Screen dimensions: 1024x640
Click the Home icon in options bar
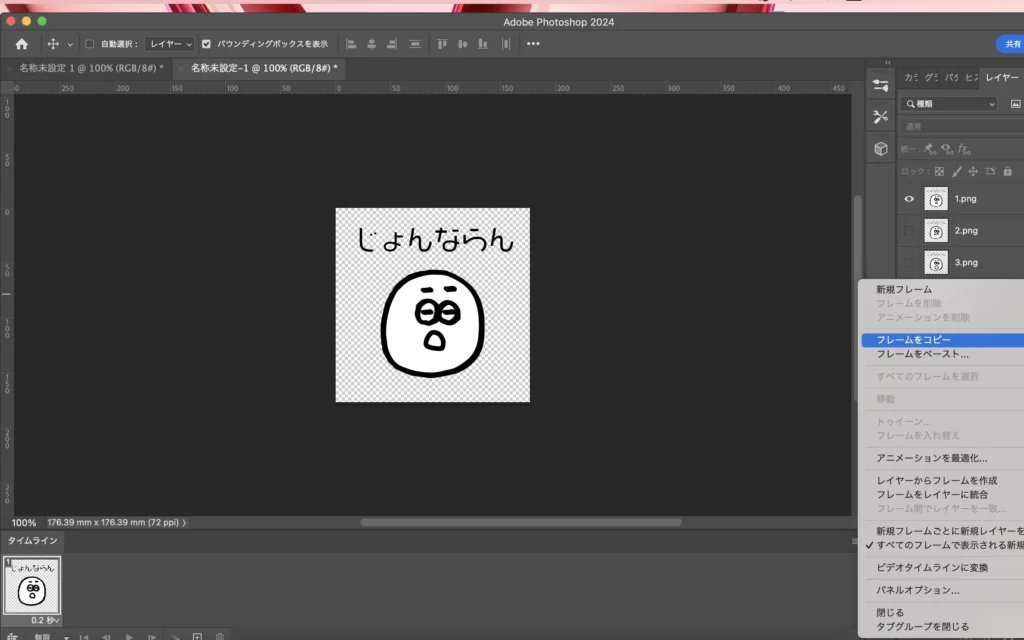[21, 44]
